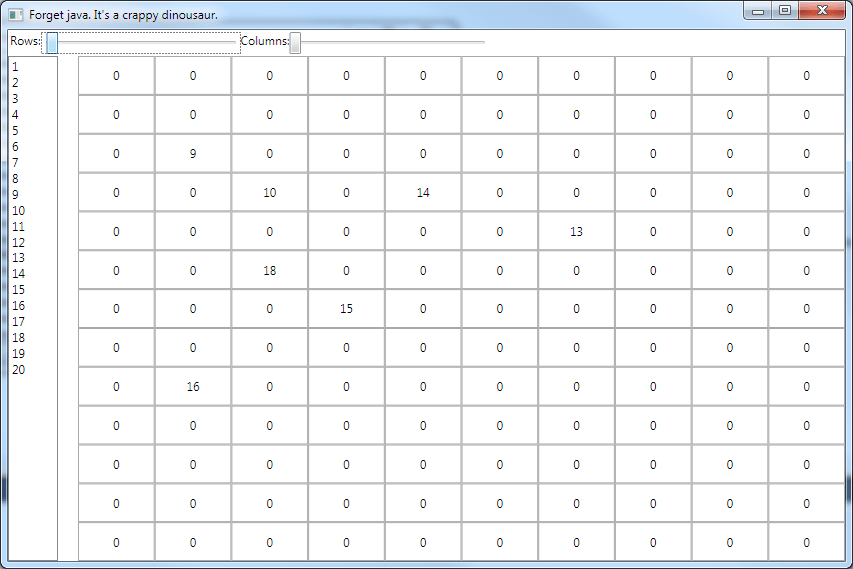Select item 5 in the list
853x569 pixels.
tap(33, 131)
